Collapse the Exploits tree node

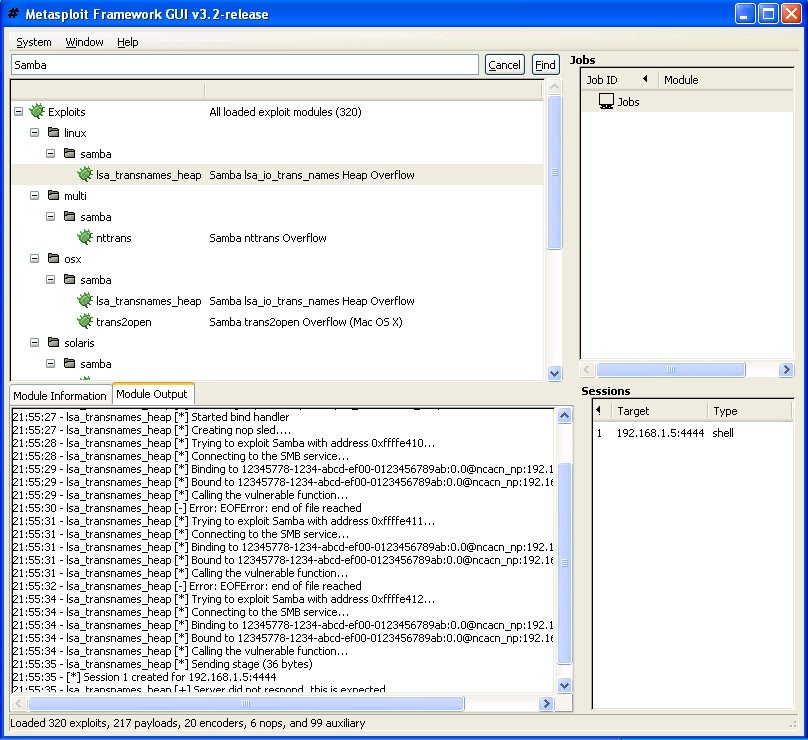tap(19, 111)
